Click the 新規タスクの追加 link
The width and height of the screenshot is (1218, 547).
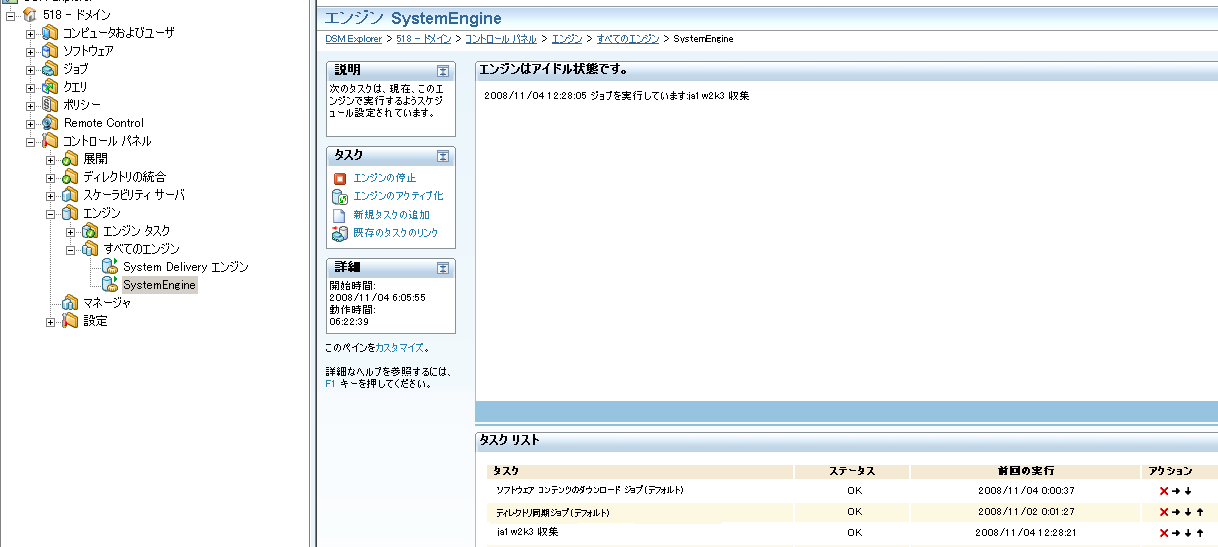(x=391, y=215)
